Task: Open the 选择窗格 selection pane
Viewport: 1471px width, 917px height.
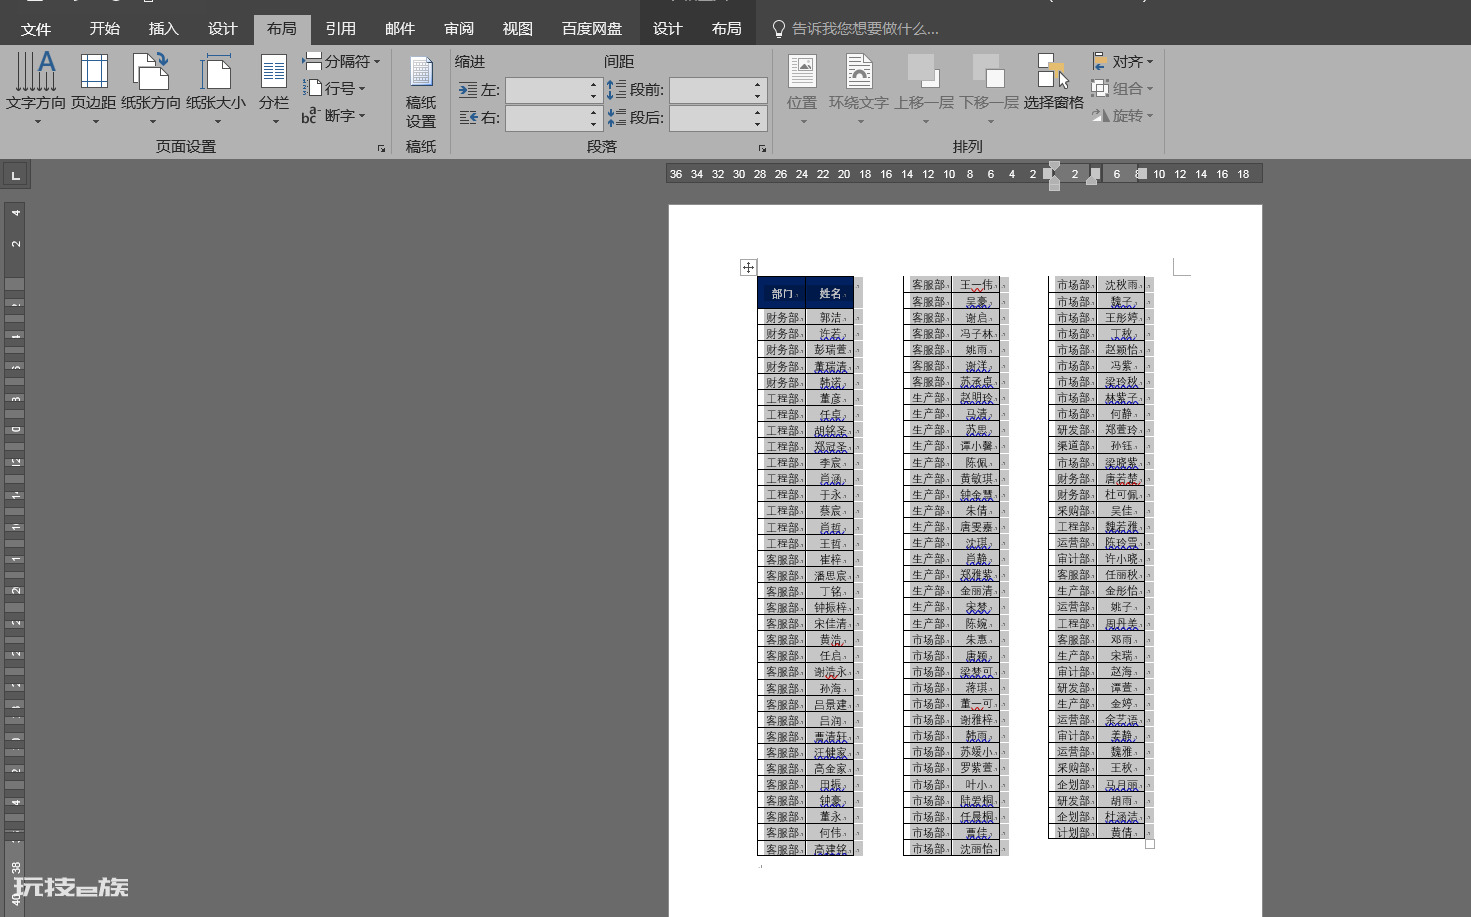Action: point(1054,82)
